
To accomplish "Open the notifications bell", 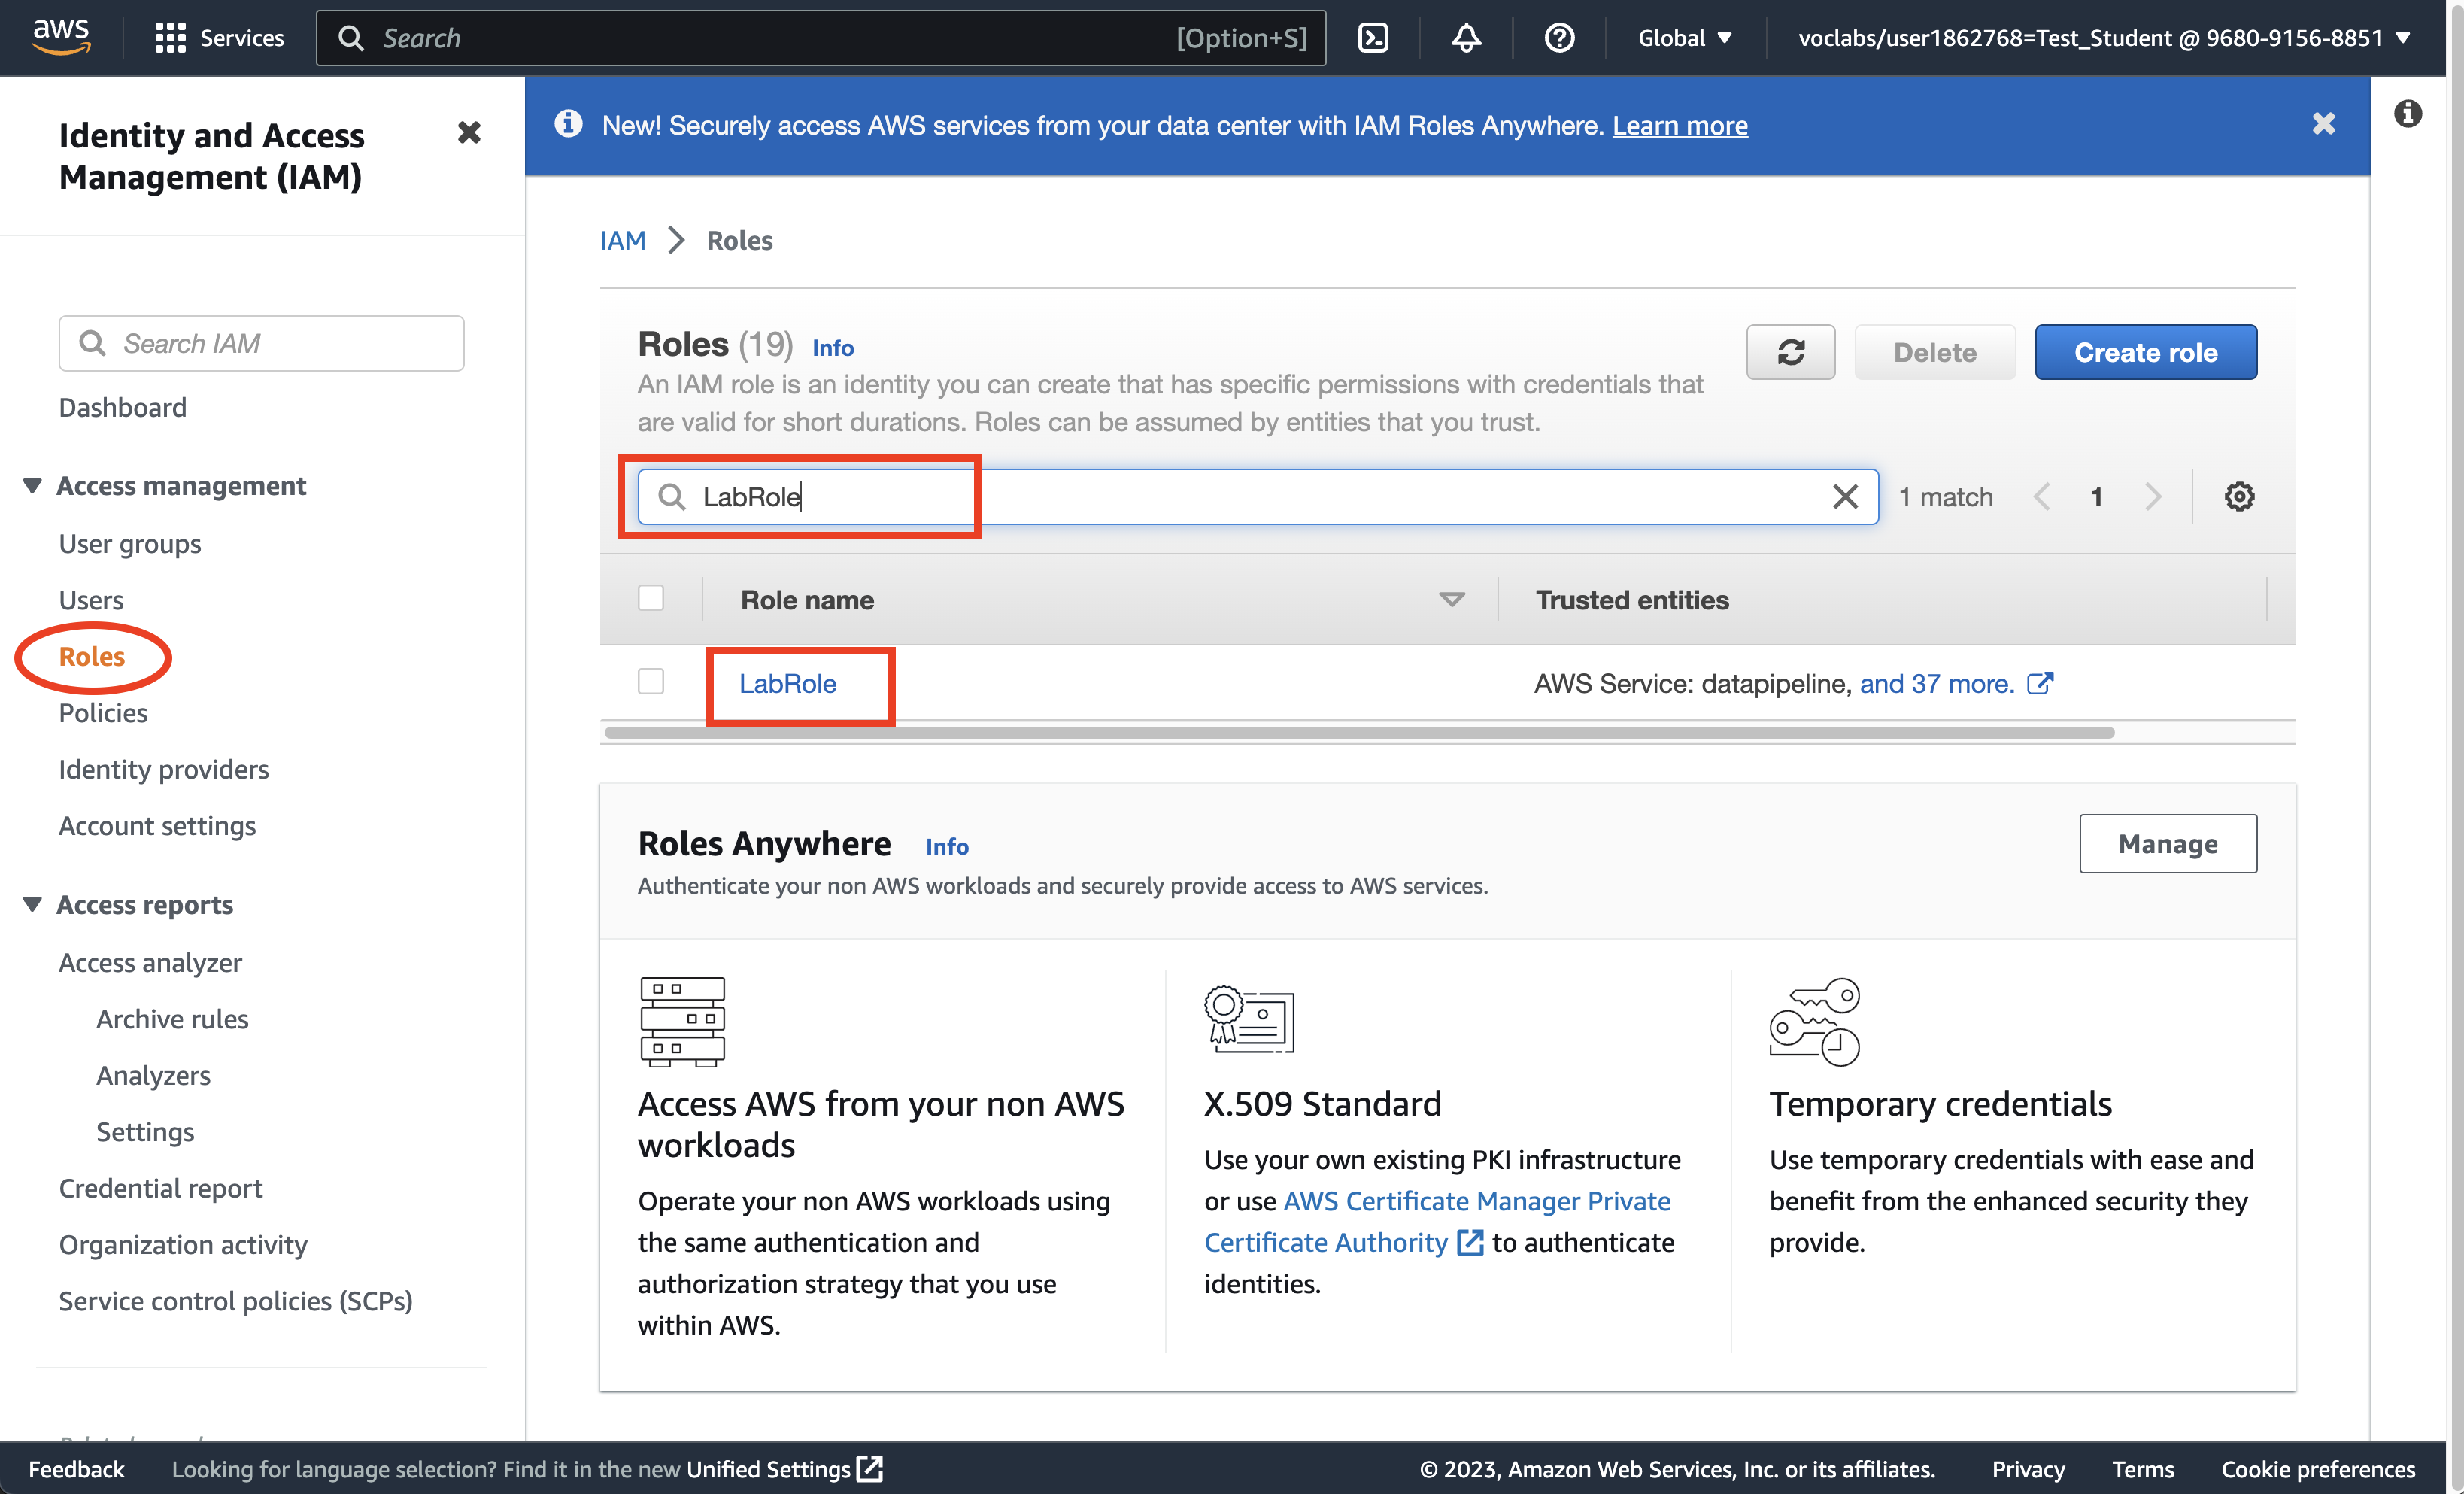I will [x=1466, y=38].
